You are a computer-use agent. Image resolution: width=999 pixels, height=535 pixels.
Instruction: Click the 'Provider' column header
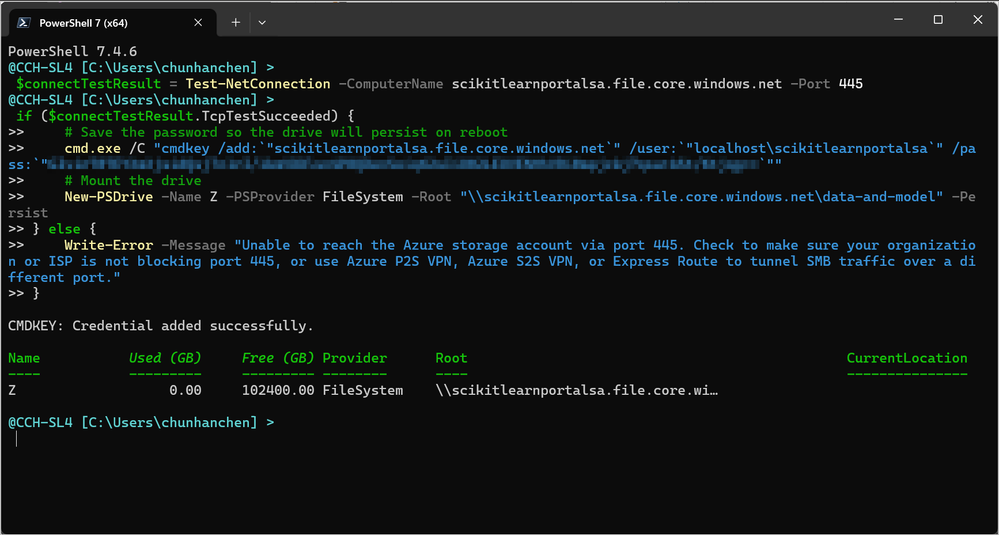(355, 358)
